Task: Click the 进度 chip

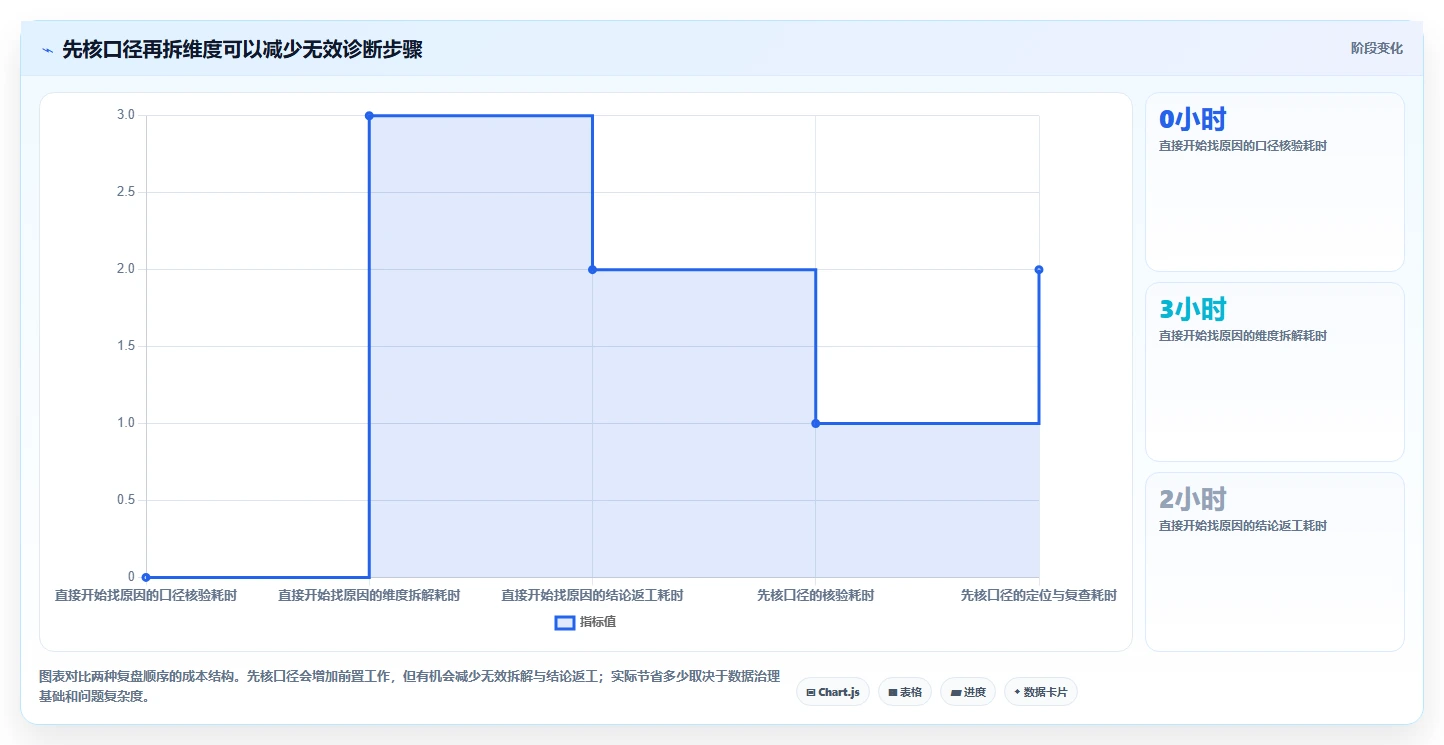Action: [x=968, y=692]
